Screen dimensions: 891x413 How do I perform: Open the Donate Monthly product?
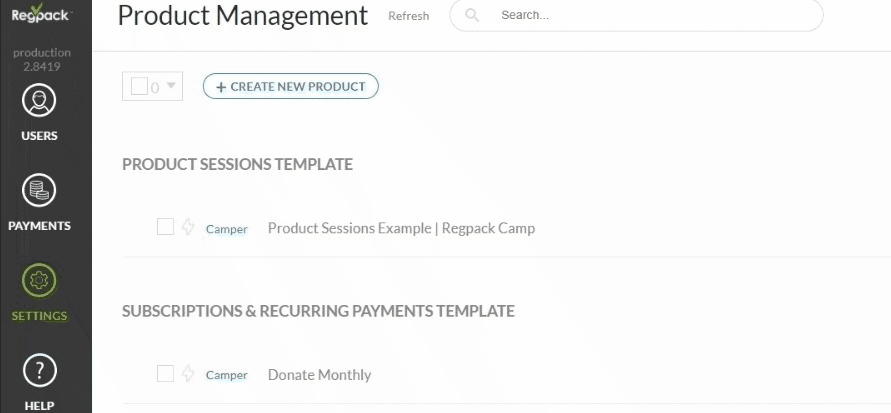[x=319, y=375]
